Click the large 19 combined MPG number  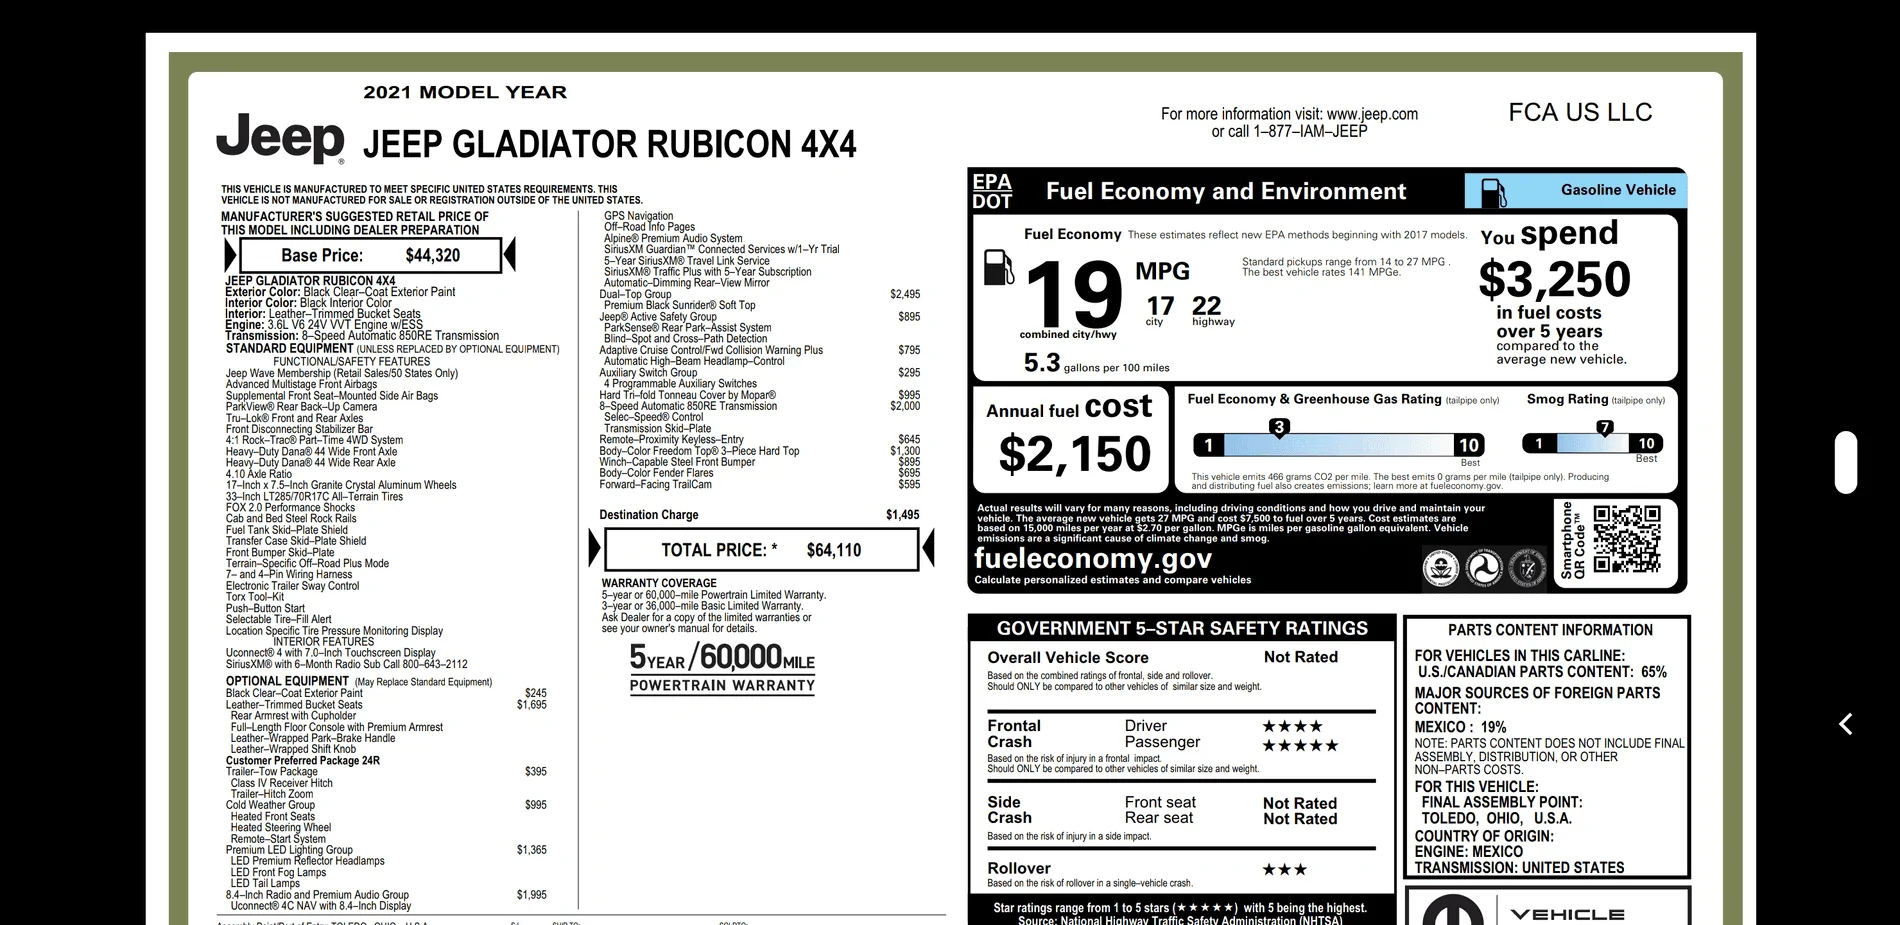[x=1073, y=294]
